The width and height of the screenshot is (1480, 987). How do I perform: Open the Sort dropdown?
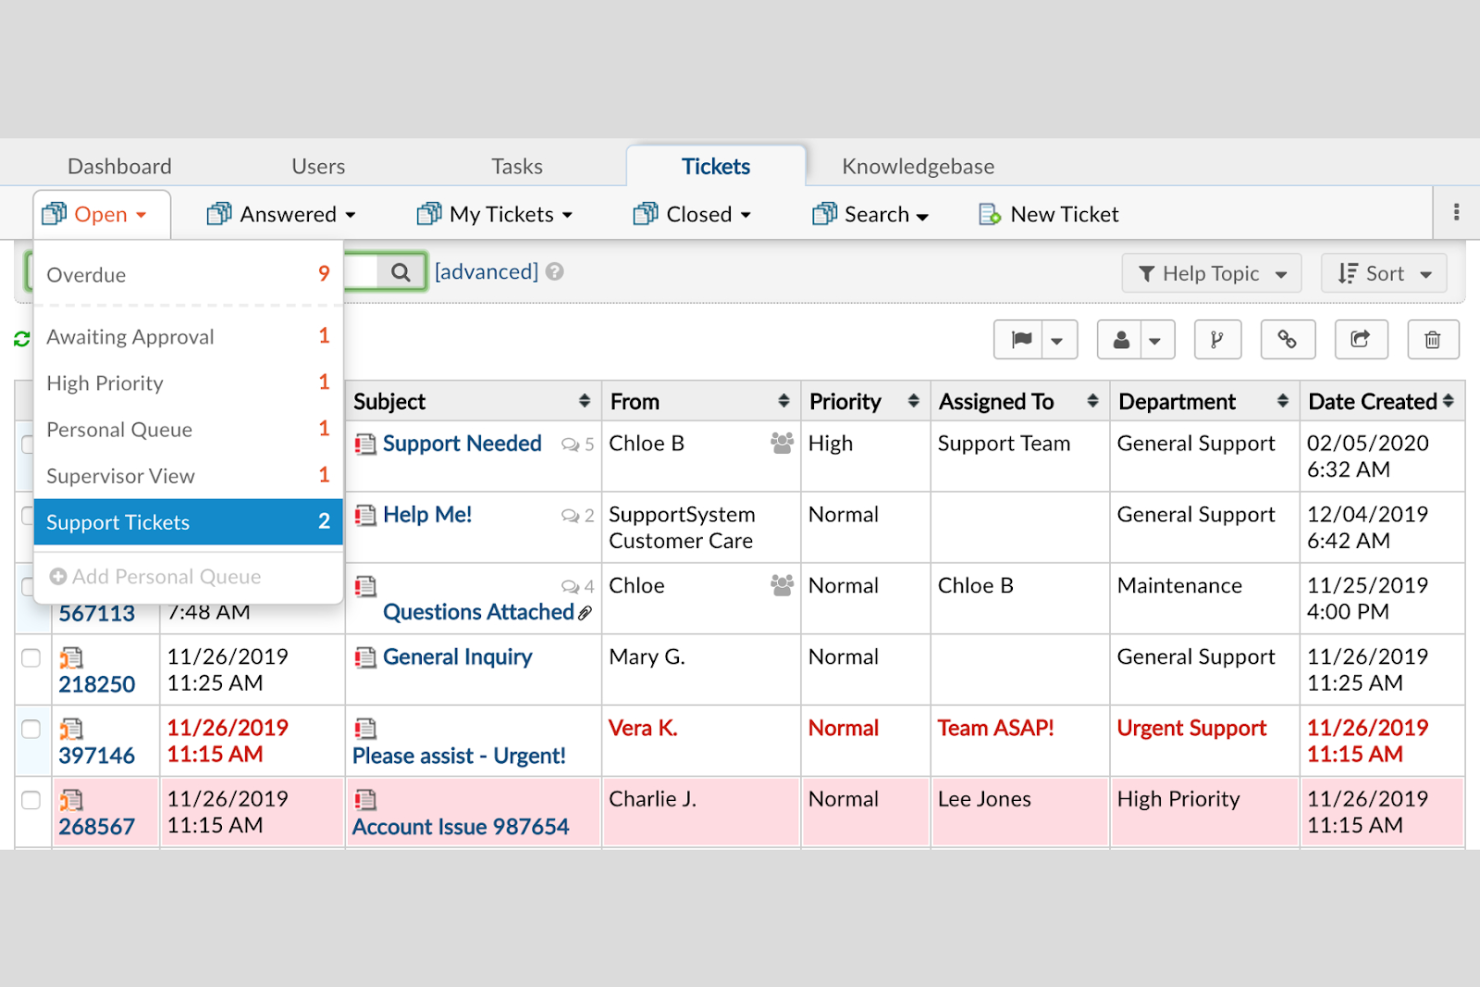pos(1384,273)
